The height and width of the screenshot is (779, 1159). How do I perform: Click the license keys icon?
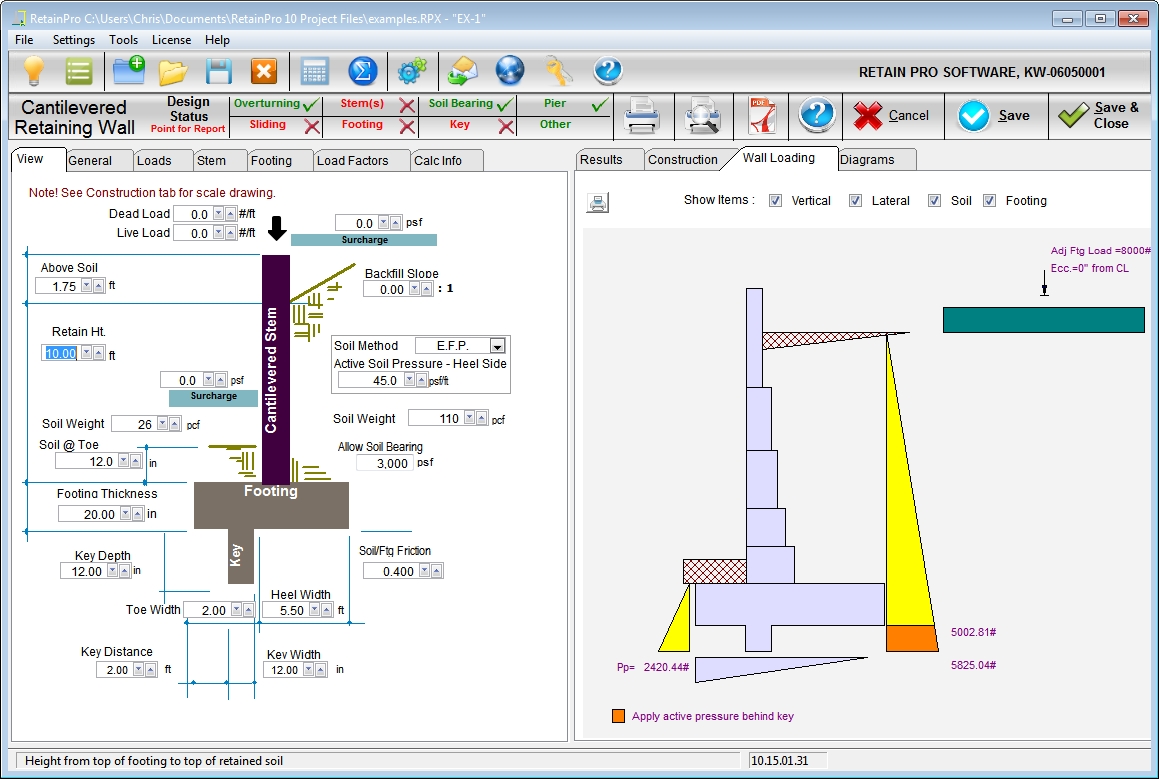pyautogui.click(x=559, y=71)
